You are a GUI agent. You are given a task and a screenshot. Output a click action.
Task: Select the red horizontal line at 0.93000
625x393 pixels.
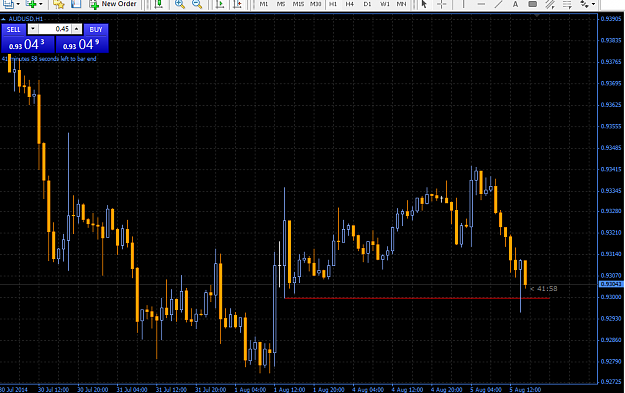point(417,298)
